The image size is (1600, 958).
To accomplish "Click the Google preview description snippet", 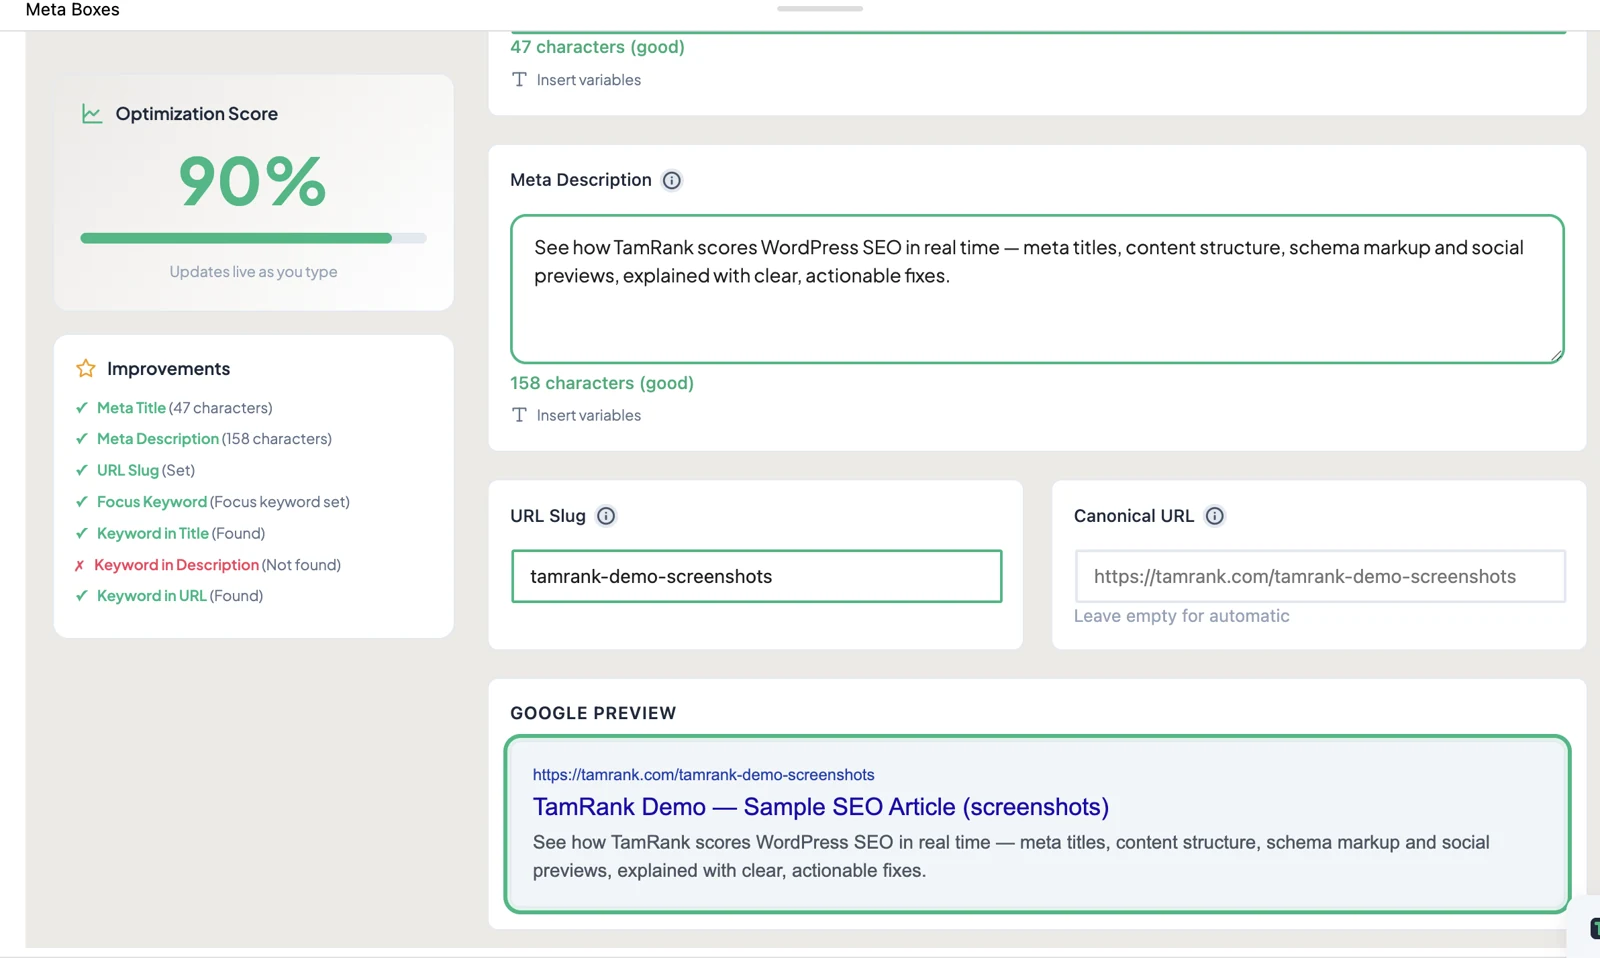I will (1011, 856).
